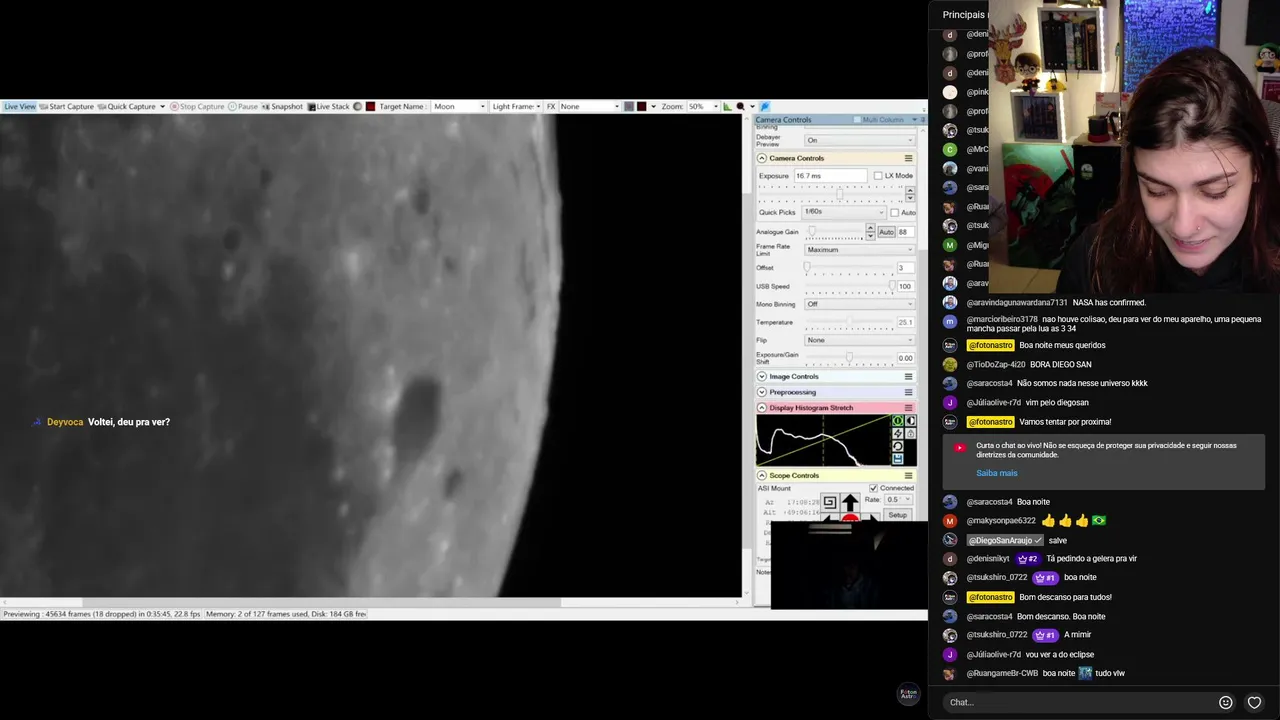
Task: Click the magnifier focus tool icon
Action: tap(740, 106)
